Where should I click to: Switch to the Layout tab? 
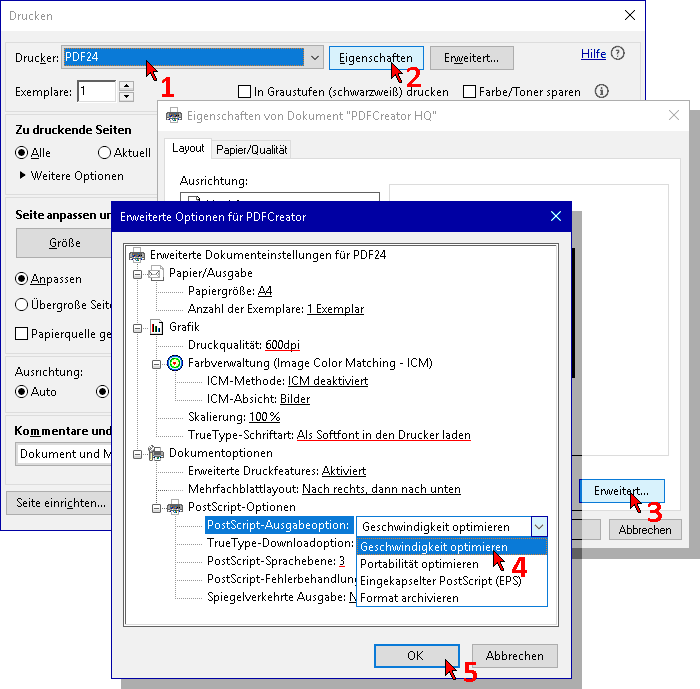point(188,148)
